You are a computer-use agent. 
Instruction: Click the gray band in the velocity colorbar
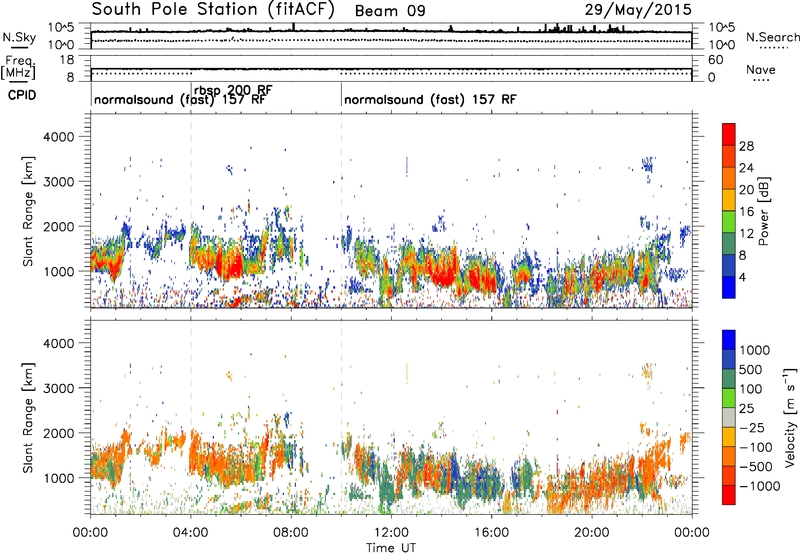(729, 417)
